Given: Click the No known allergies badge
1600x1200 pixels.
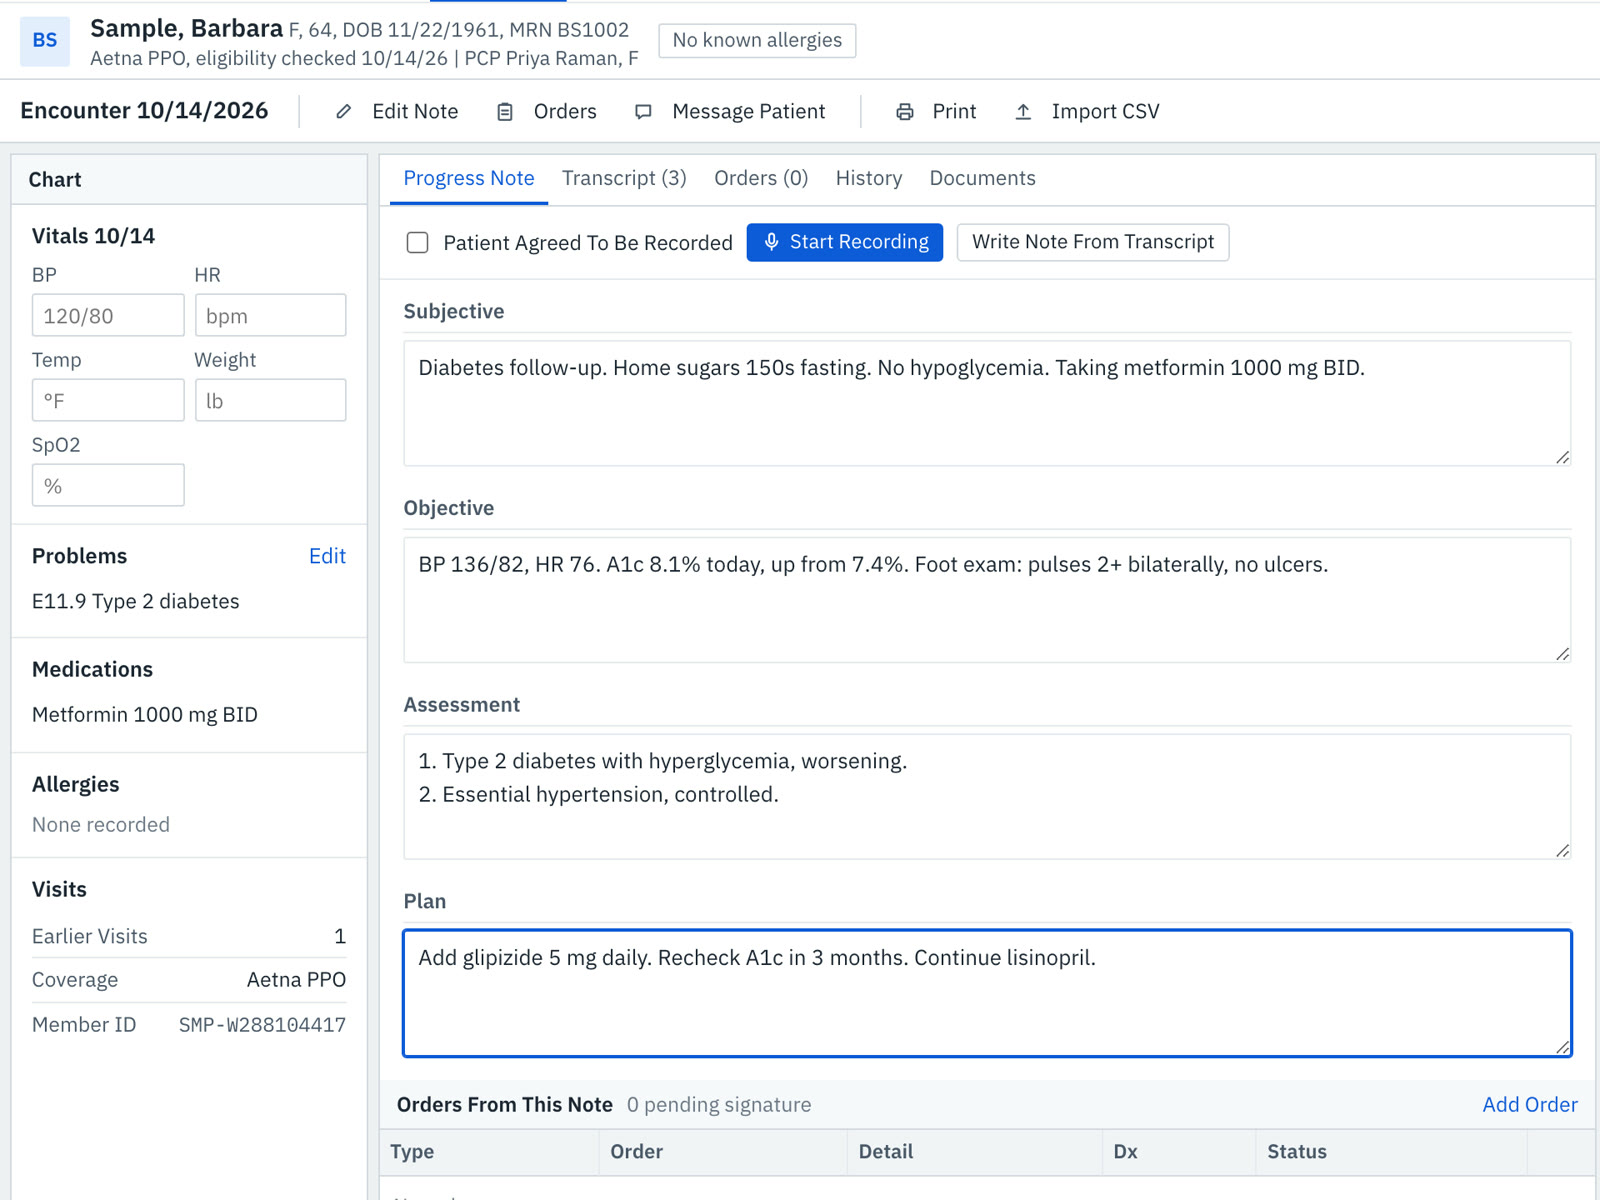Looking at the screenshot, I should coord(757,40).
